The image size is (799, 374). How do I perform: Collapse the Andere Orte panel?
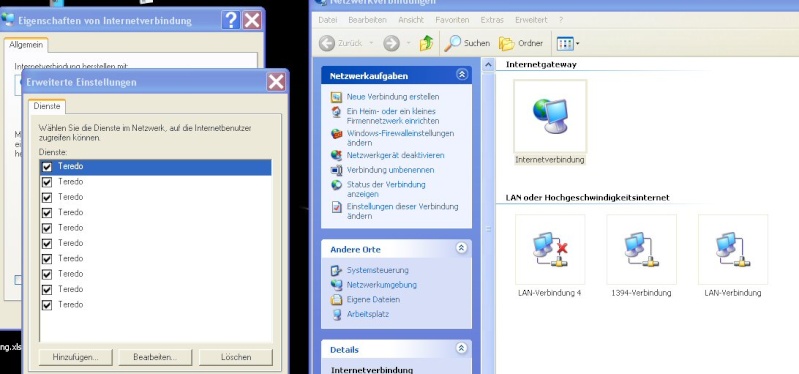462,248
